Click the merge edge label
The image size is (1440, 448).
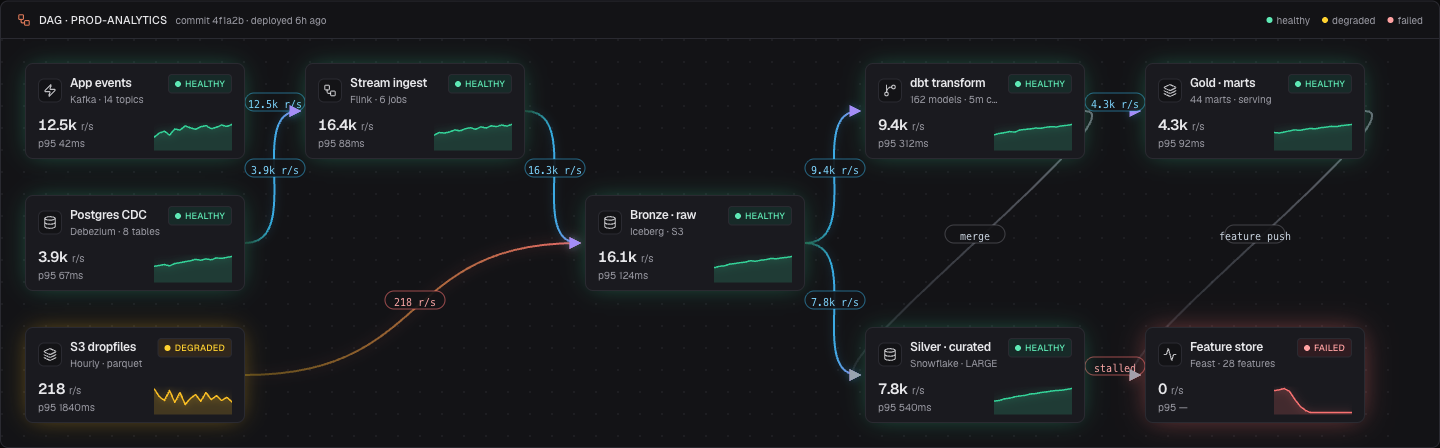(975, 235)
